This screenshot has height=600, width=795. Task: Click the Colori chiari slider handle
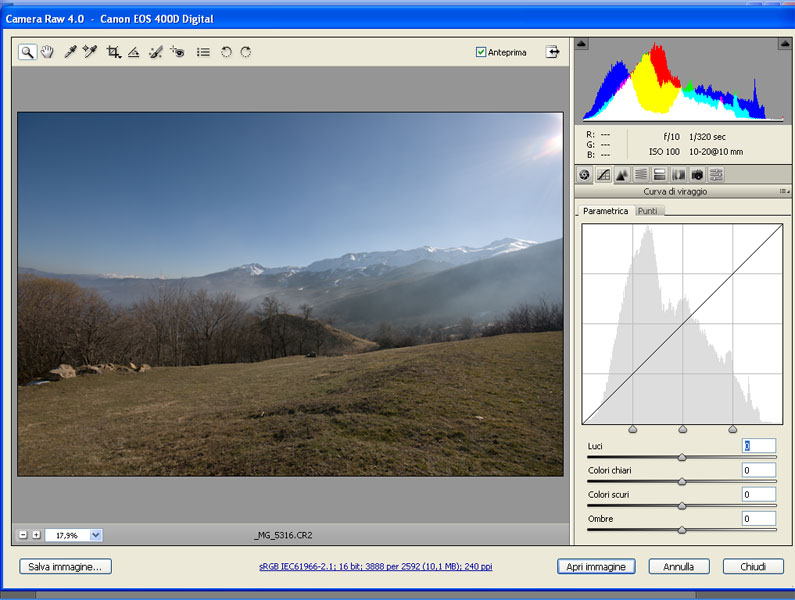pos(682,481)
